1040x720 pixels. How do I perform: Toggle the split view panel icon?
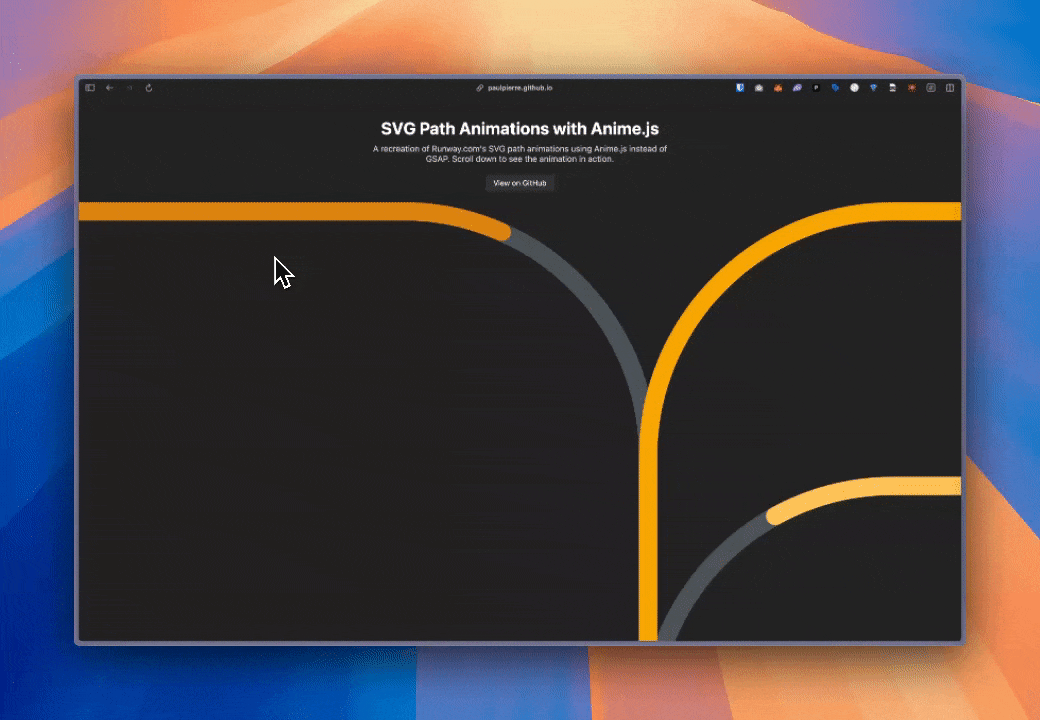(950, 88)
